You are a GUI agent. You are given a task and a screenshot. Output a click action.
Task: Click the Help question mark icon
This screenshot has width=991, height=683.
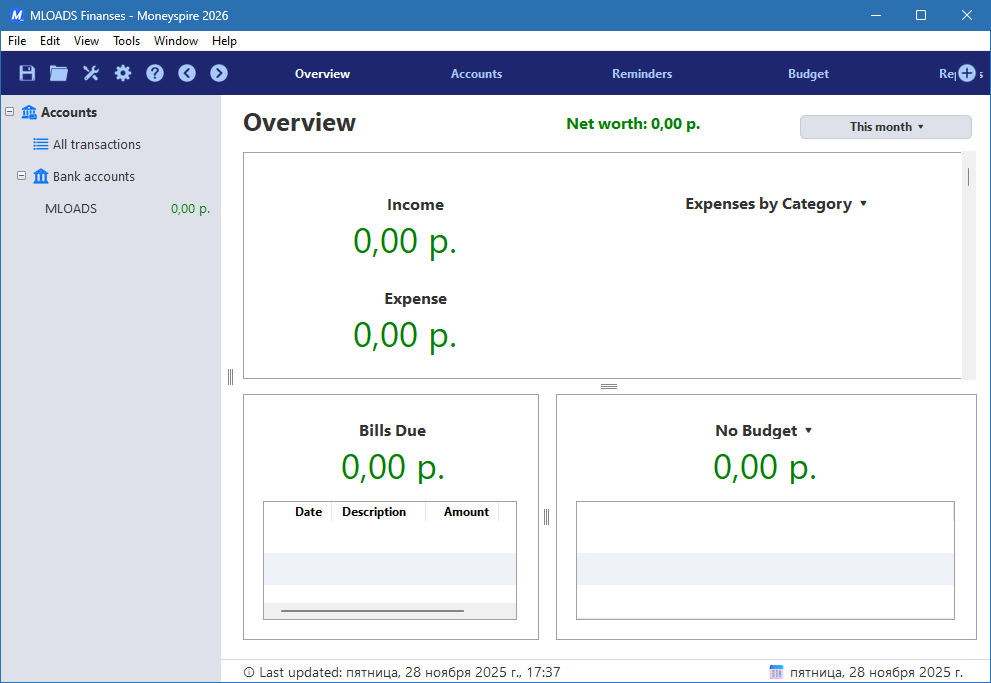coord(154,73)
